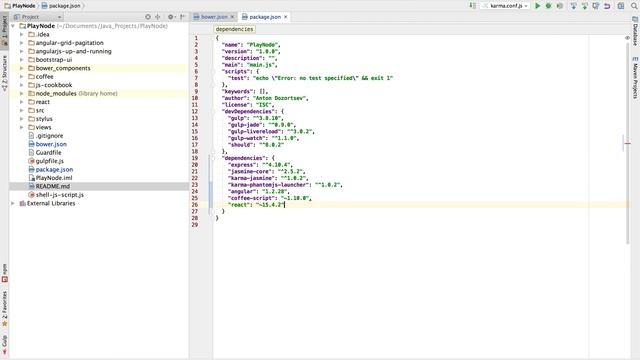Viewport: 640px width, 360px height.
Task: Expand the angularjs-up-and-running folder
Action: pyautogui.click(x=22, y=51)
